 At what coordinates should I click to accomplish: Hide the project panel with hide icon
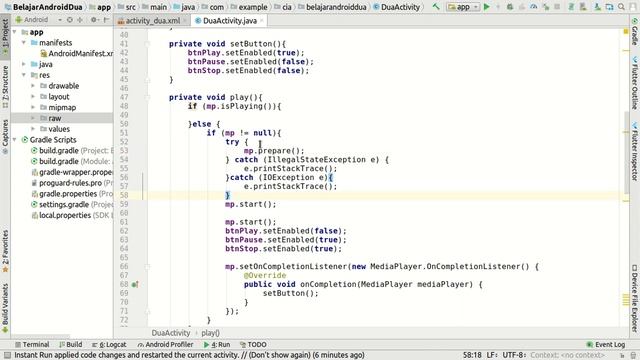106,20
